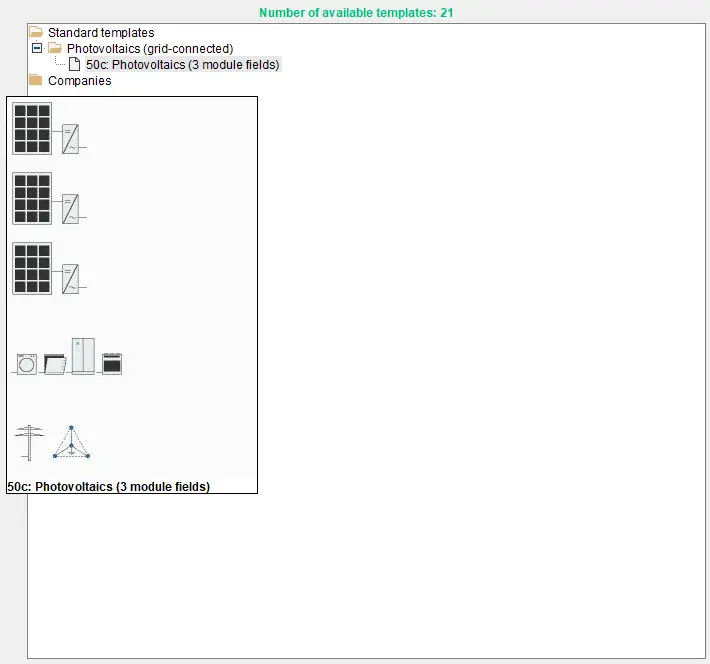Viewport: 710px width, 664px height.
Task: Collapse the Photovoltaics (grid-connected) folder
Action: pyautogui.click(x=37, y=48)
